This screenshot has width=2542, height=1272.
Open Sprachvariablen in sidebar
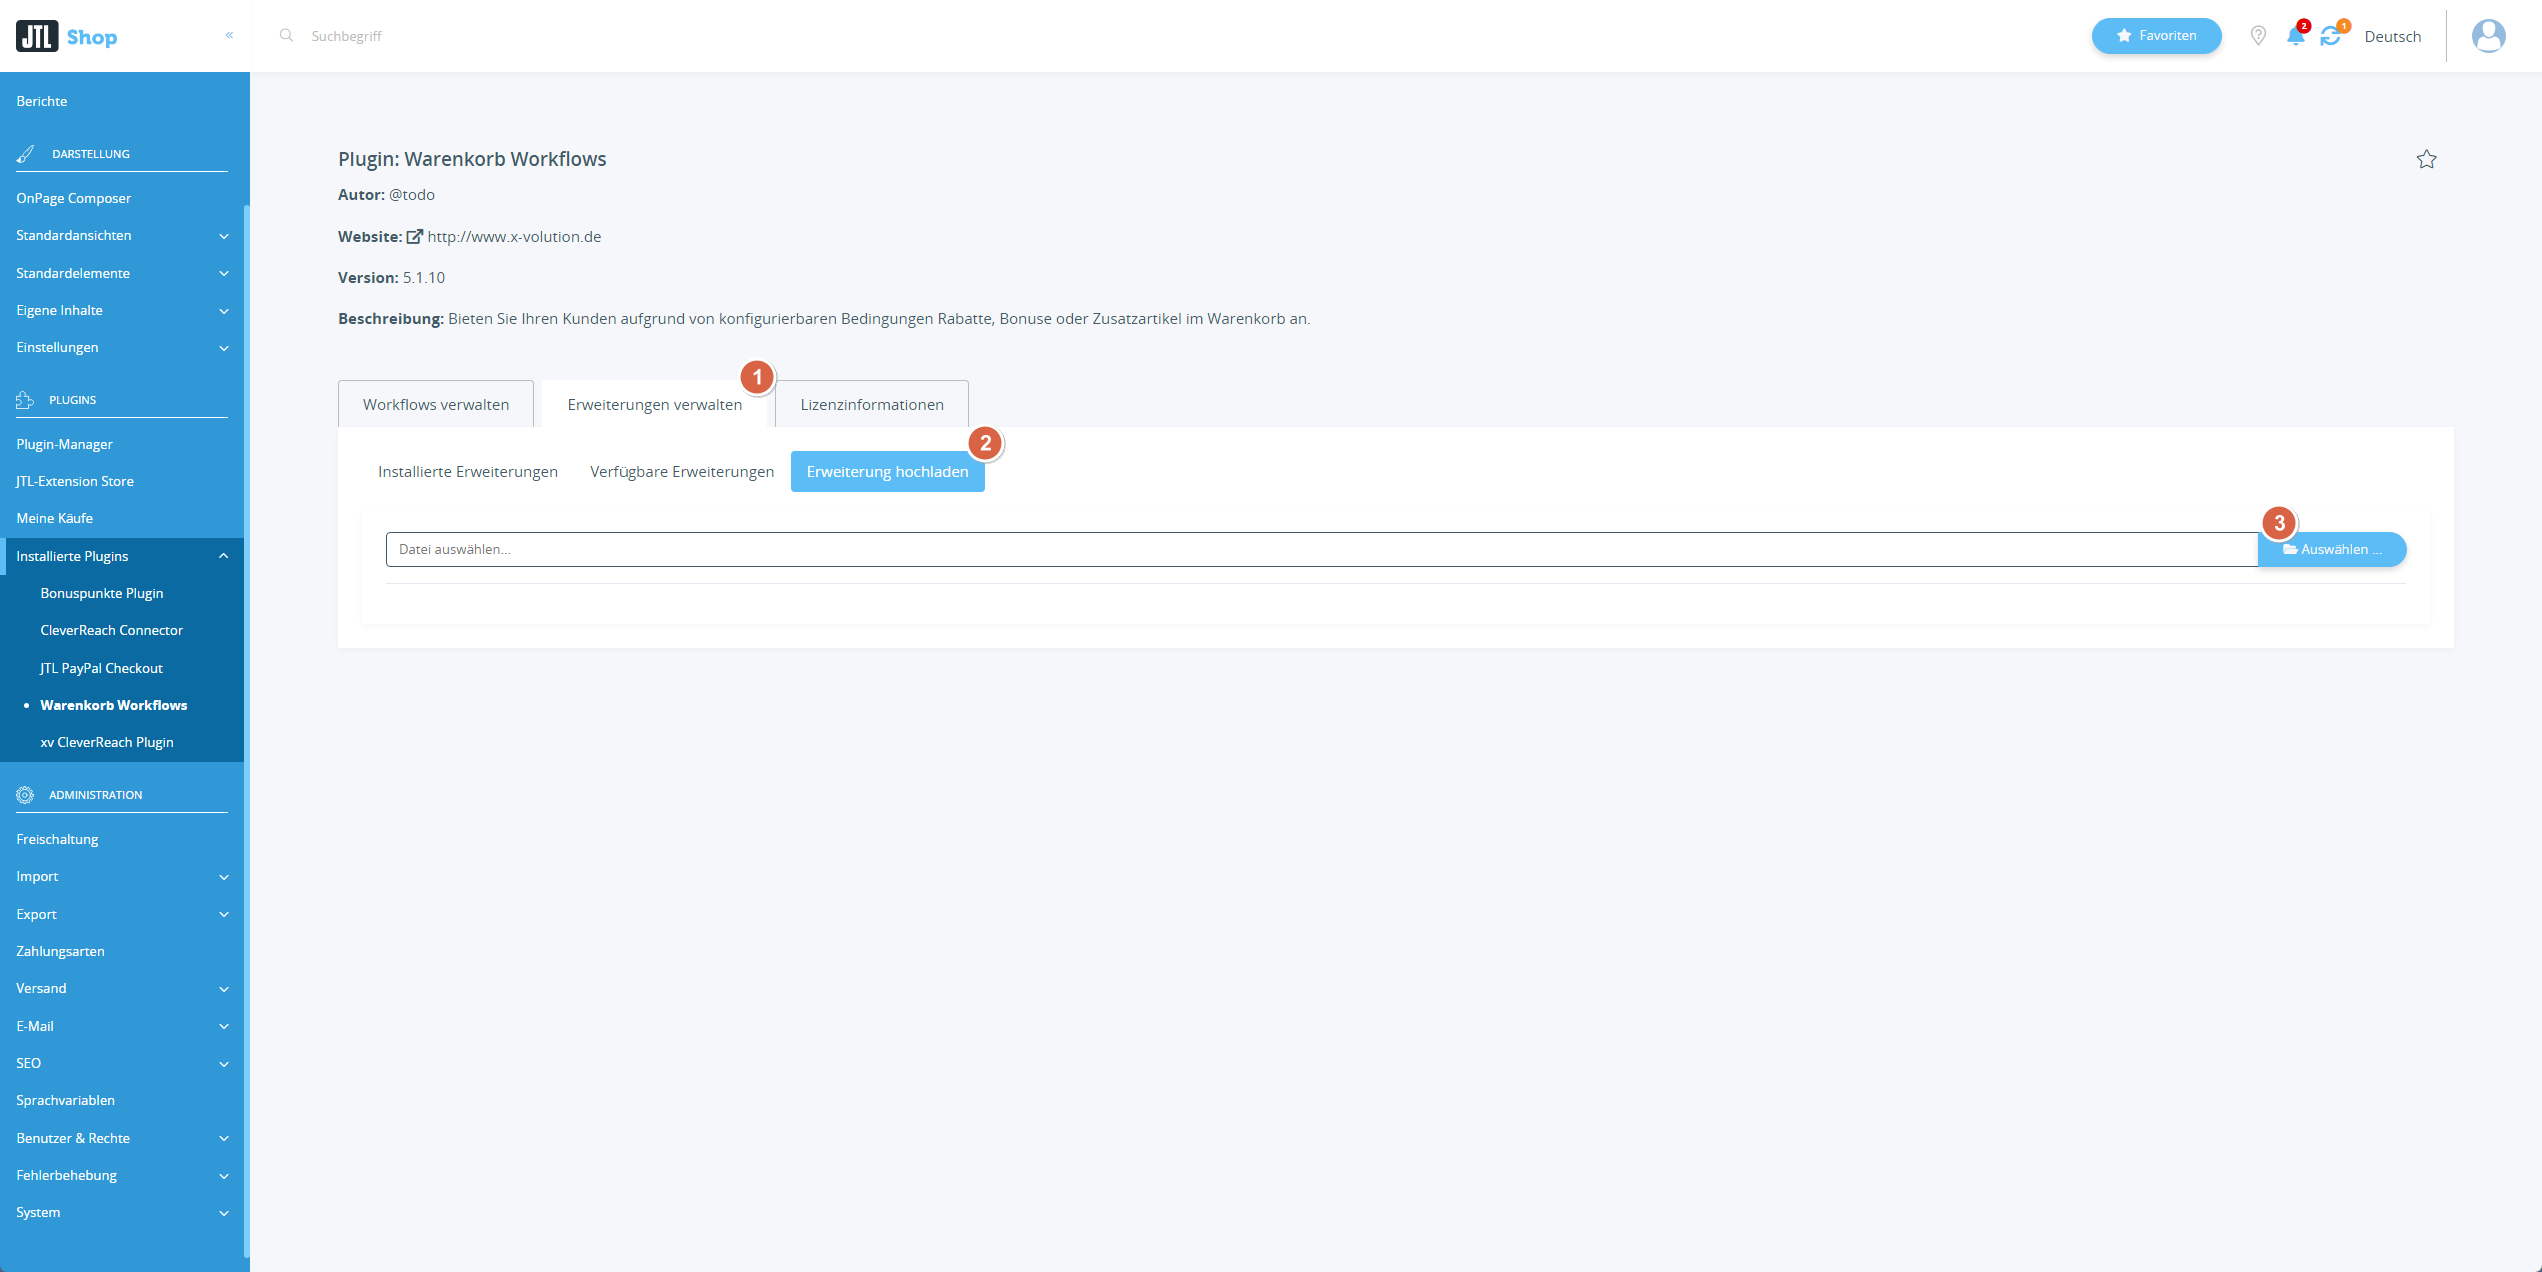(x=66, y=1100)
